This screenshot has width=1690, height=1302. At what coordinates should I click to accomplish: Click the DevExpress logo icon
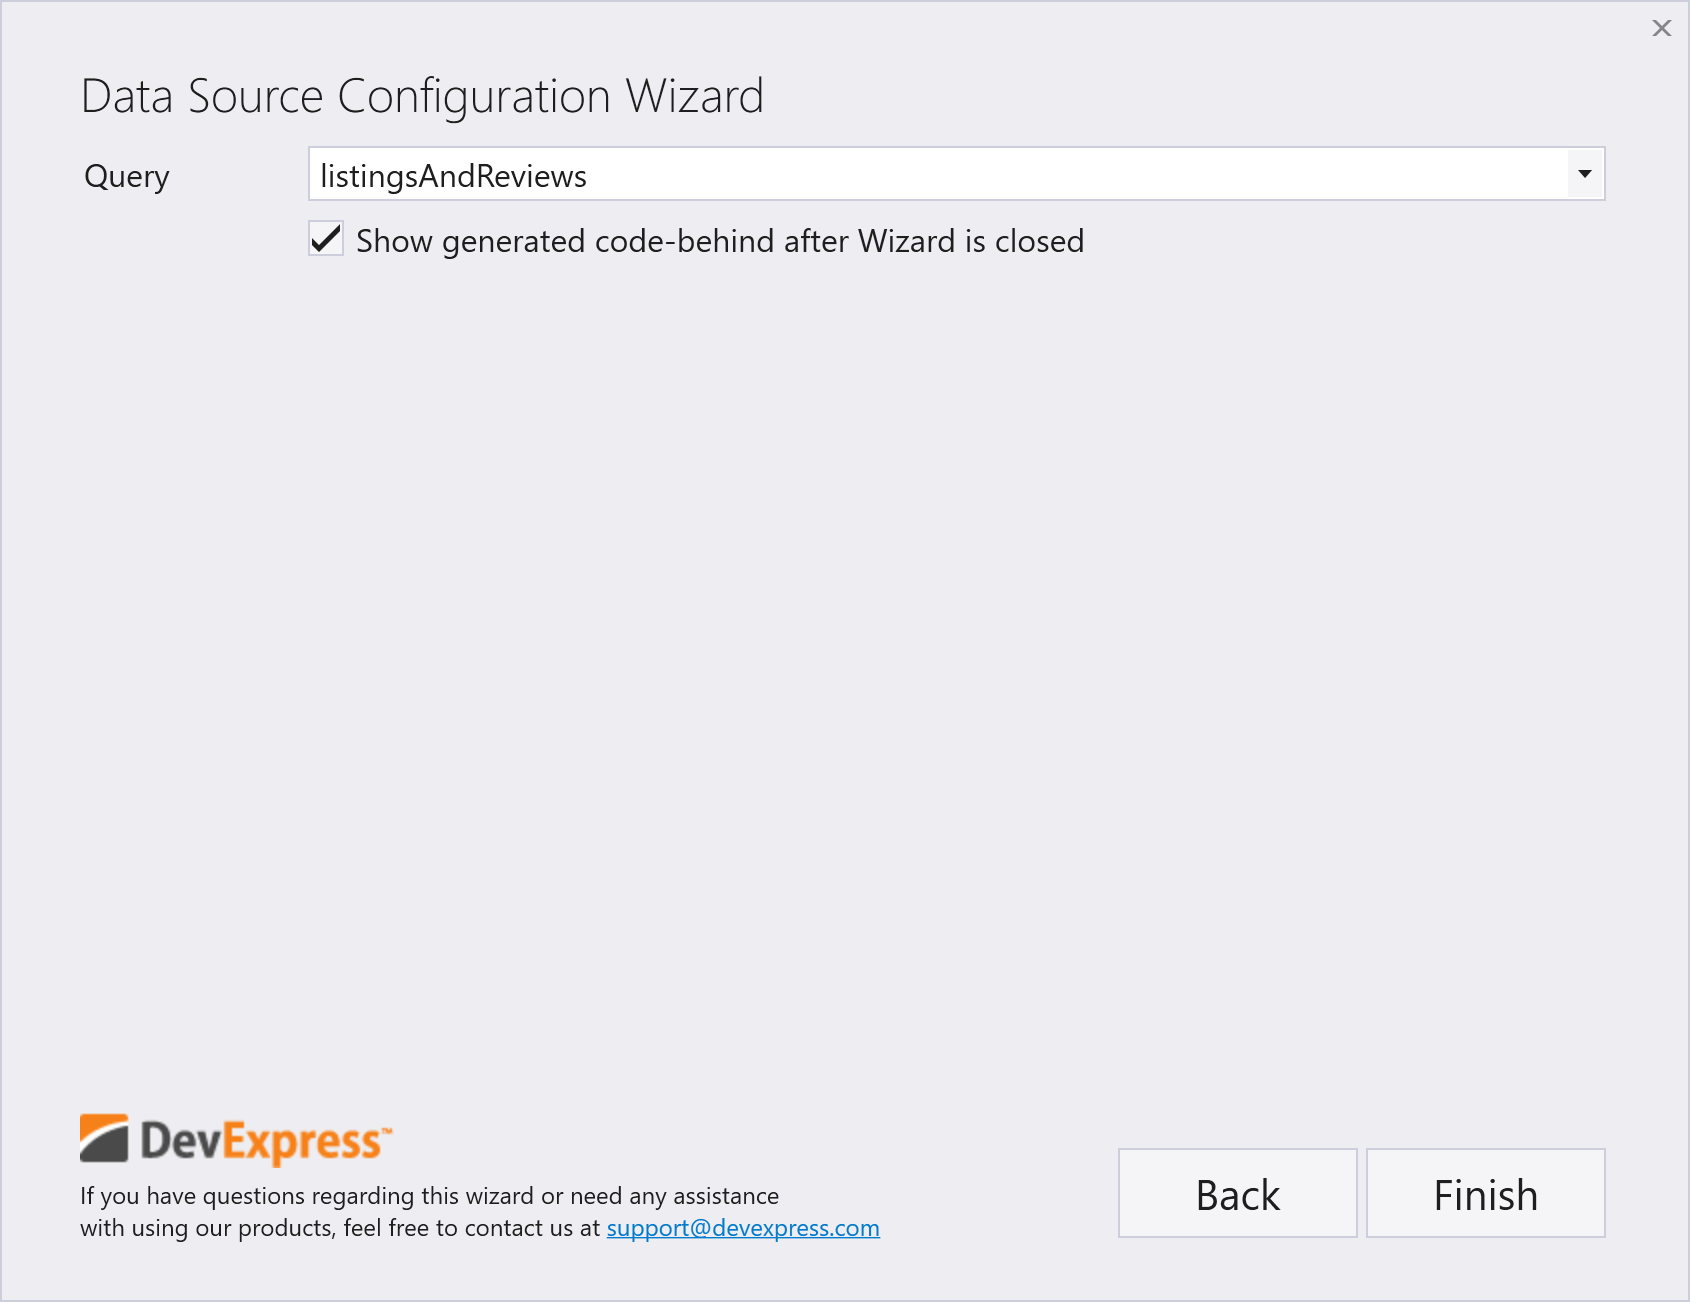click(104, 1139)
